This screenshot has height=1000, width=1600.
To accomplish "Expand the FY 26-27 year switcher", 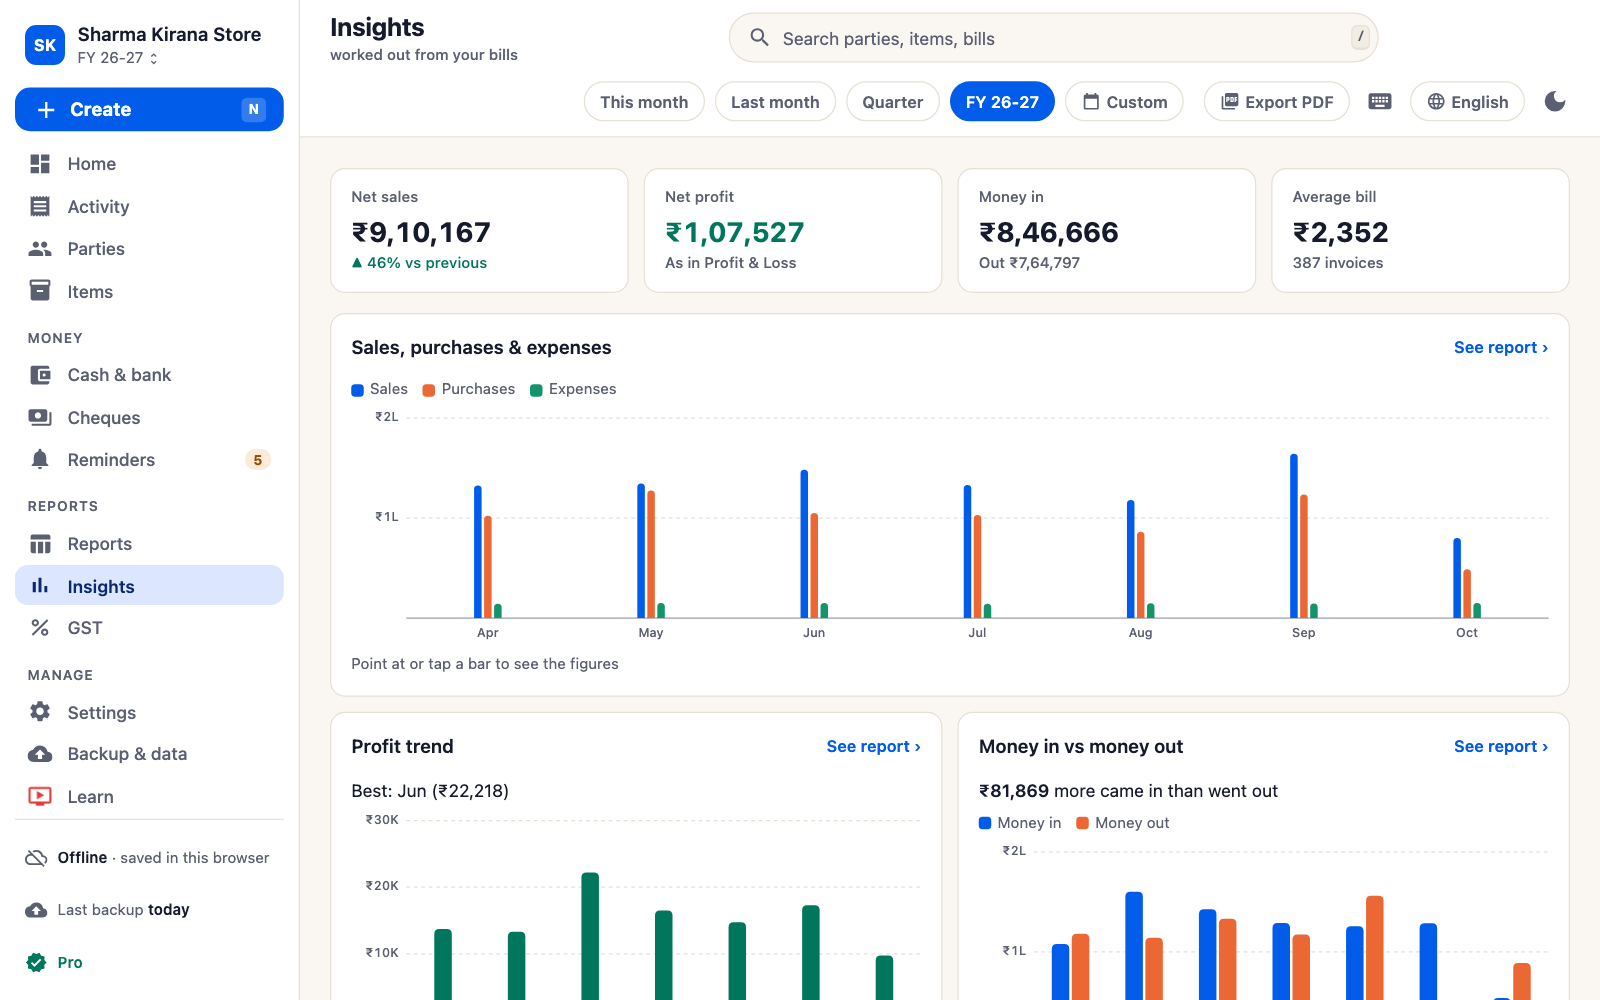I will coord(118,58).
